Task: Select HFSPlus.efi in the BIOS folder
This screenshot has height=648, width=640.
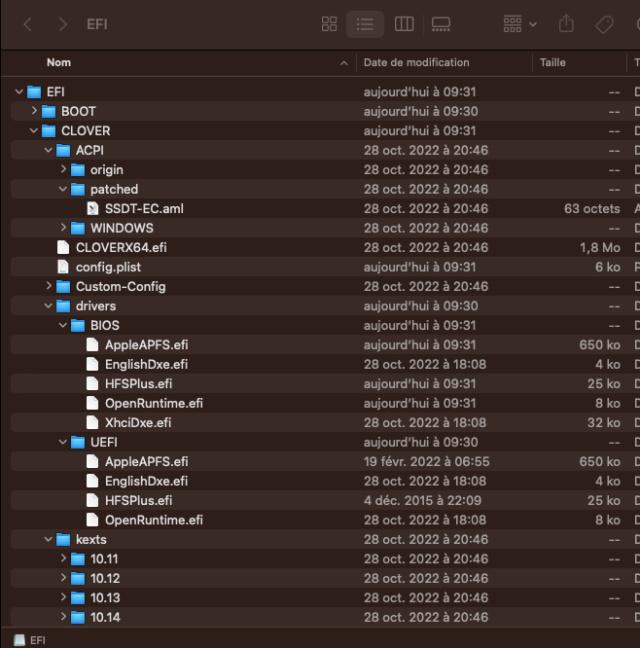Action: (138, 384)
